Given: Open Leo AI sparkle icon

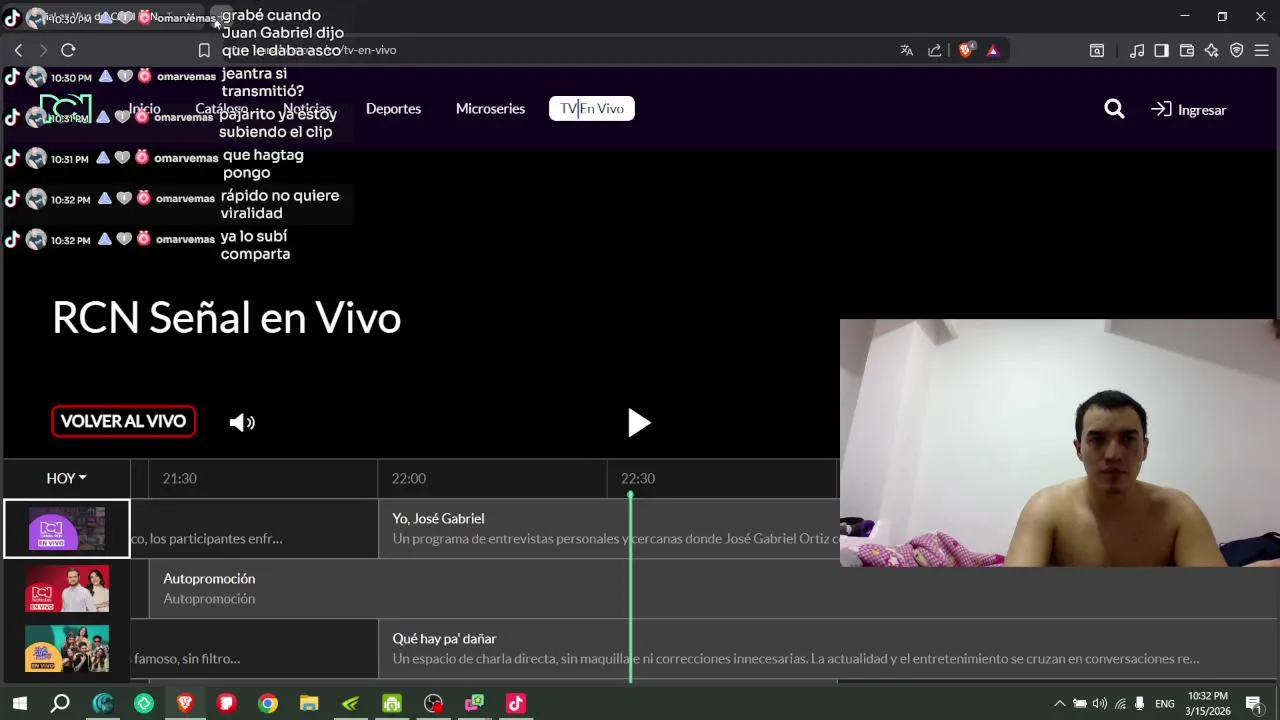Looking at the screenshot, I should 1212,50.
